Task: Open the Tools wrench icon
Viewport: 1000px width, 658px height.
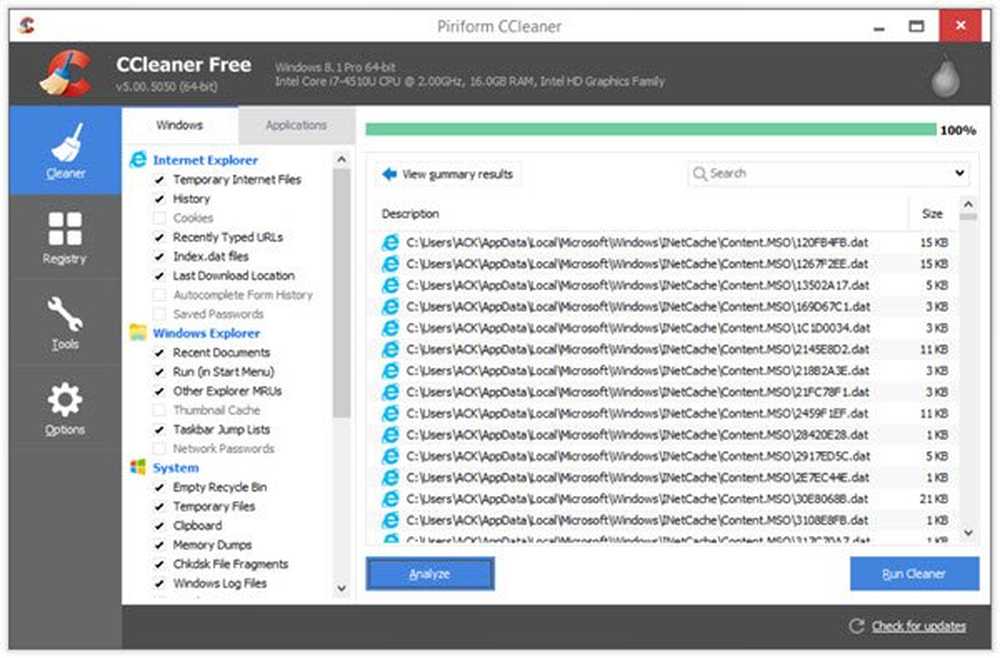Action: 65,314
